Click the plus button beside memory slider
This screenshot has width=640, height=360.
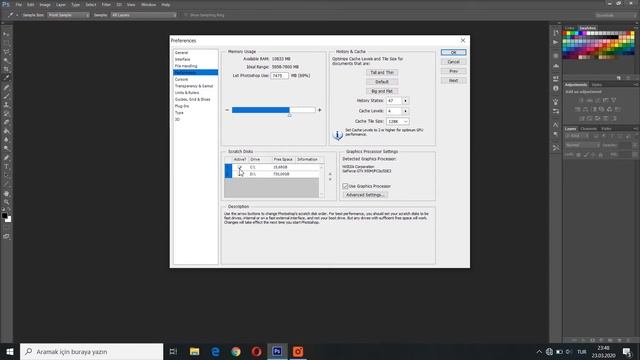[x=320, y=110]
